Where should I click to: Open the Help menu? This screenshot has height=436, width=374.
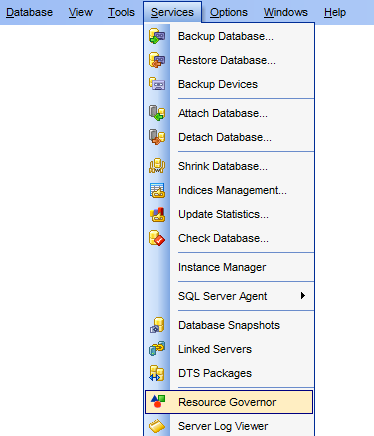(335, 12)
